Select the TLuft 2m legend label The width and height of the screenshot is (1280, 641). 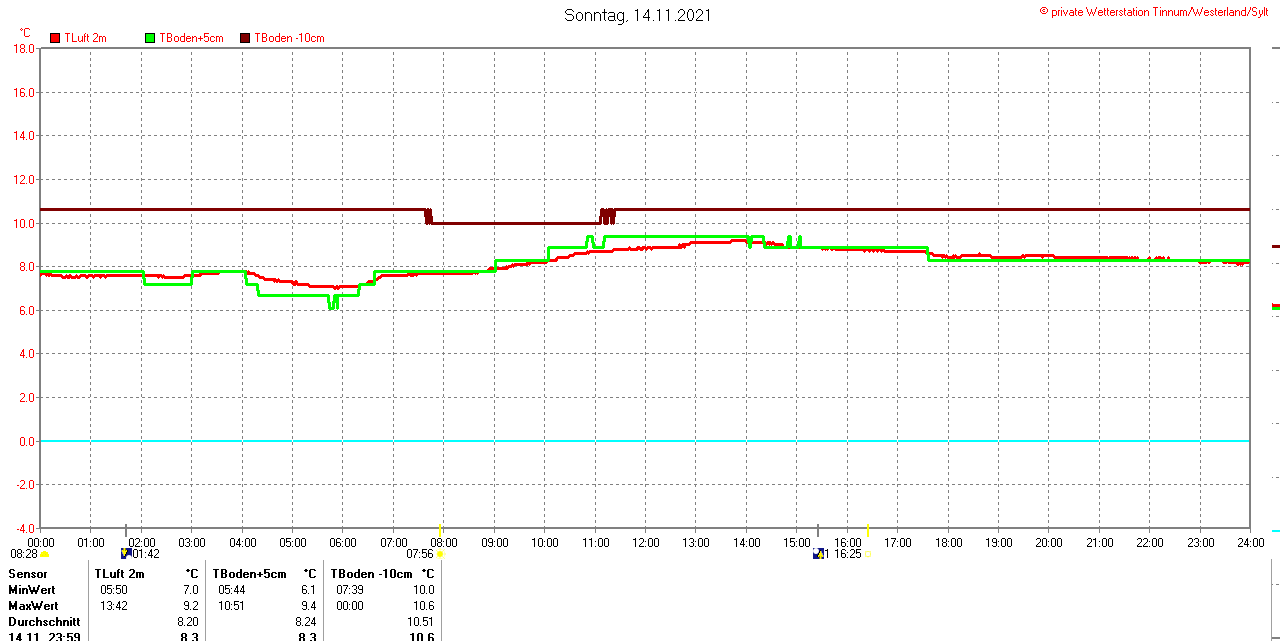coord(85,38)
